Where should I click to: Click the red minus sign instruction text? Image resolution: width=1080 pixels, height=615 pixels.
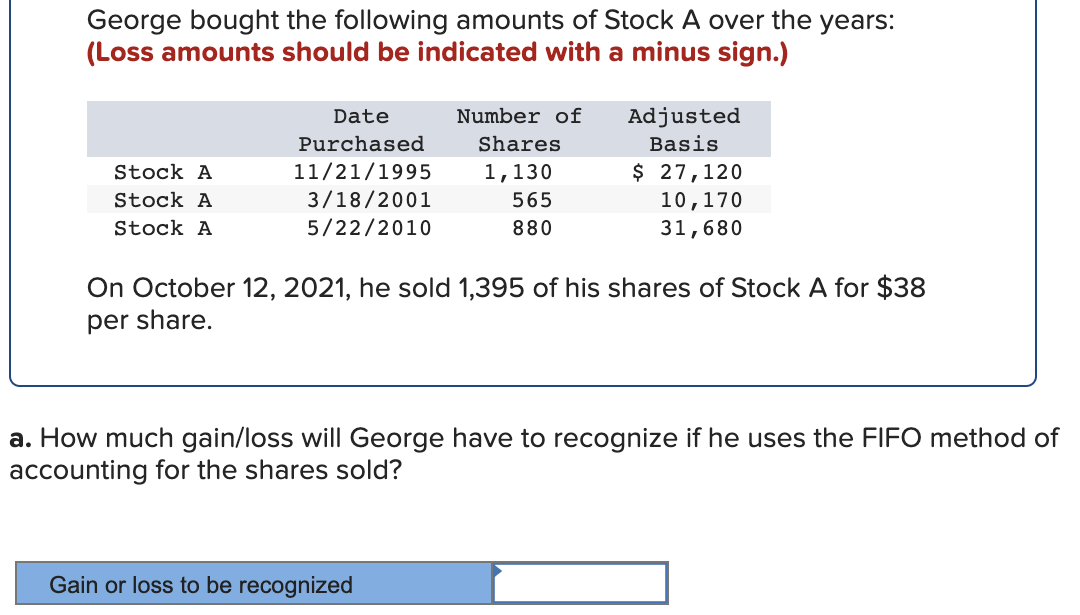(x=437, y=52)
